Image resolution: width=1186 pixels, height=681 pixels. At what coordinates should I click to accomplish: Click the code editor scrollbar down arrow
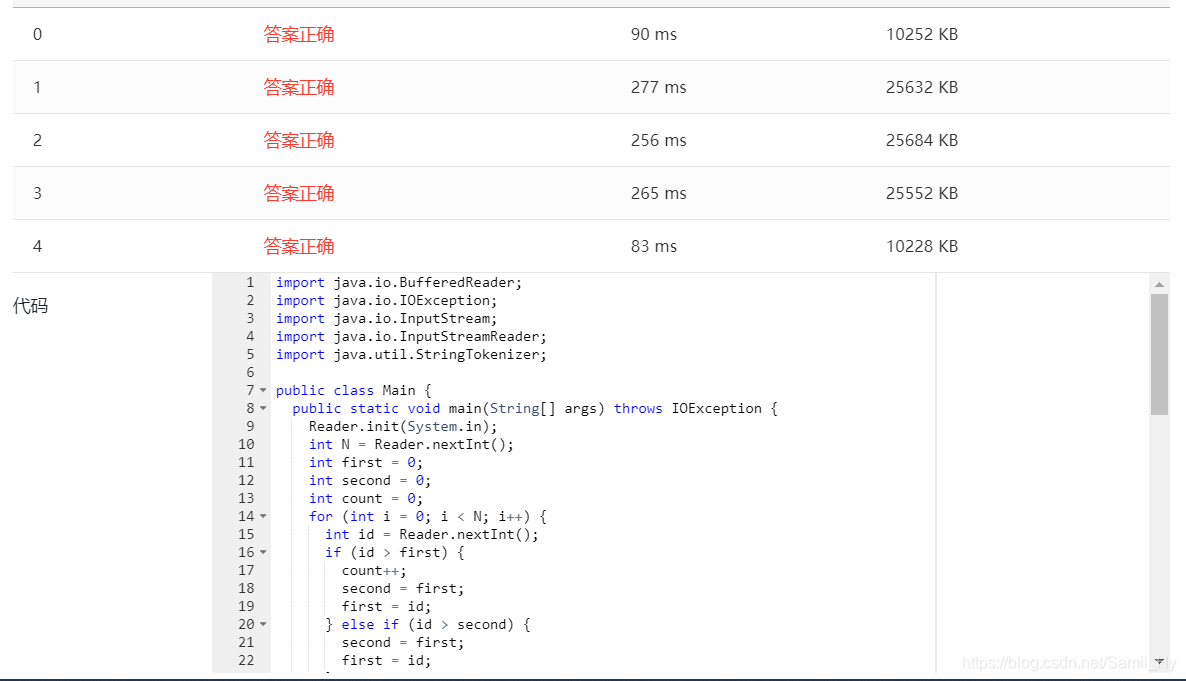tap(1160, 661)
